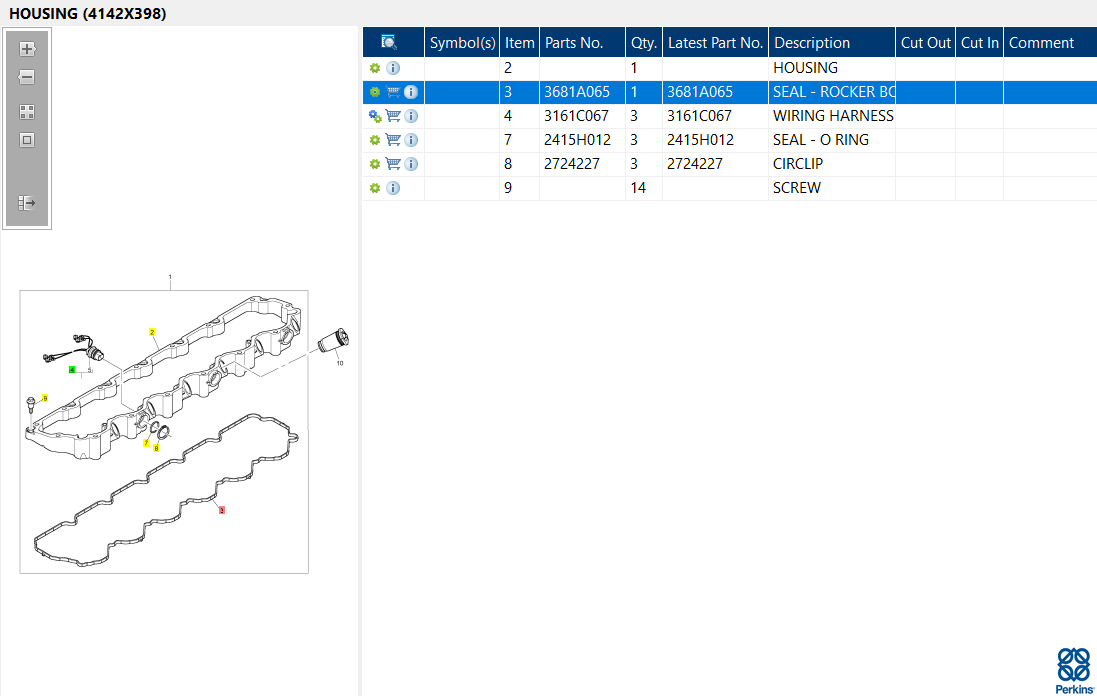This screenshot has width=1097, height=696.
Task: Zoom out of the parts diagram
Action: pyautogui.click(x=27, y=77)
